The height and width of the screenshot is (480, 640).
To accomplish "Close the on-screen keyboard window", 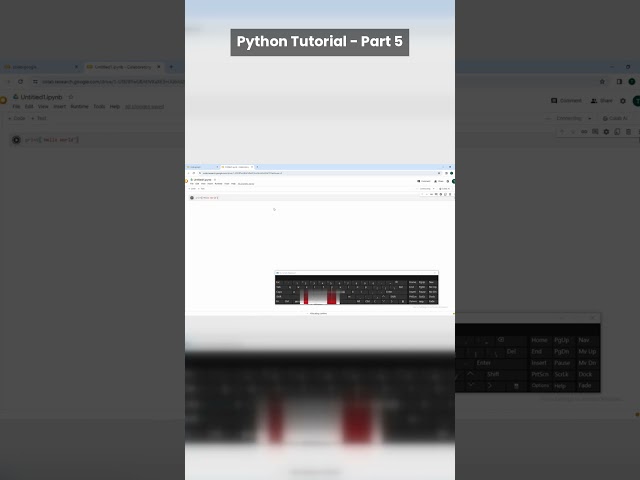I will 593,317.
